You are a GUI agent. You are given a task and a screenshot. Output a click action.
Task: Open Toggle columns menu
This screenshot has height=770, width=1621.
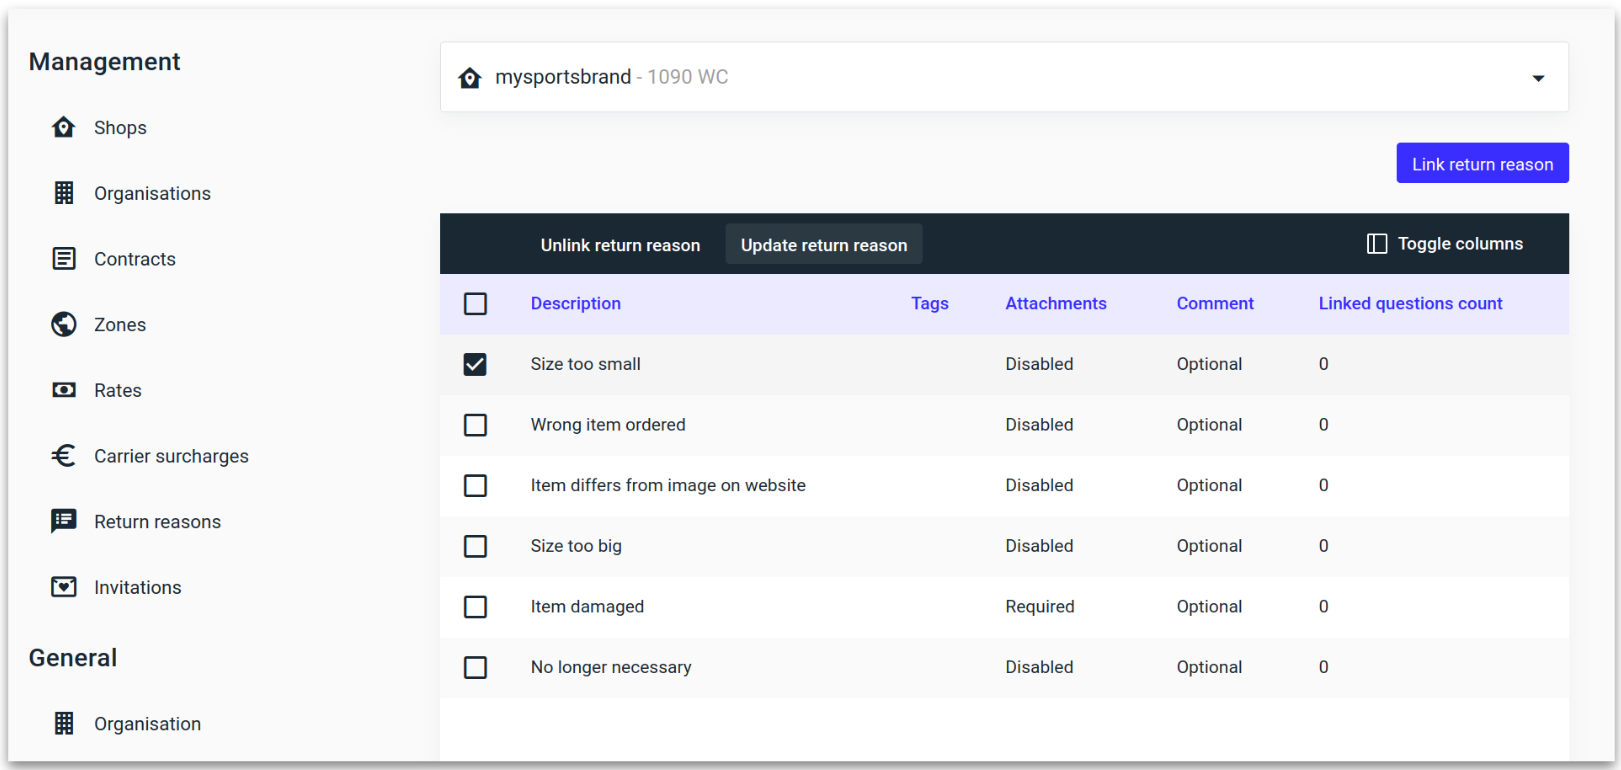(1445, 244)
